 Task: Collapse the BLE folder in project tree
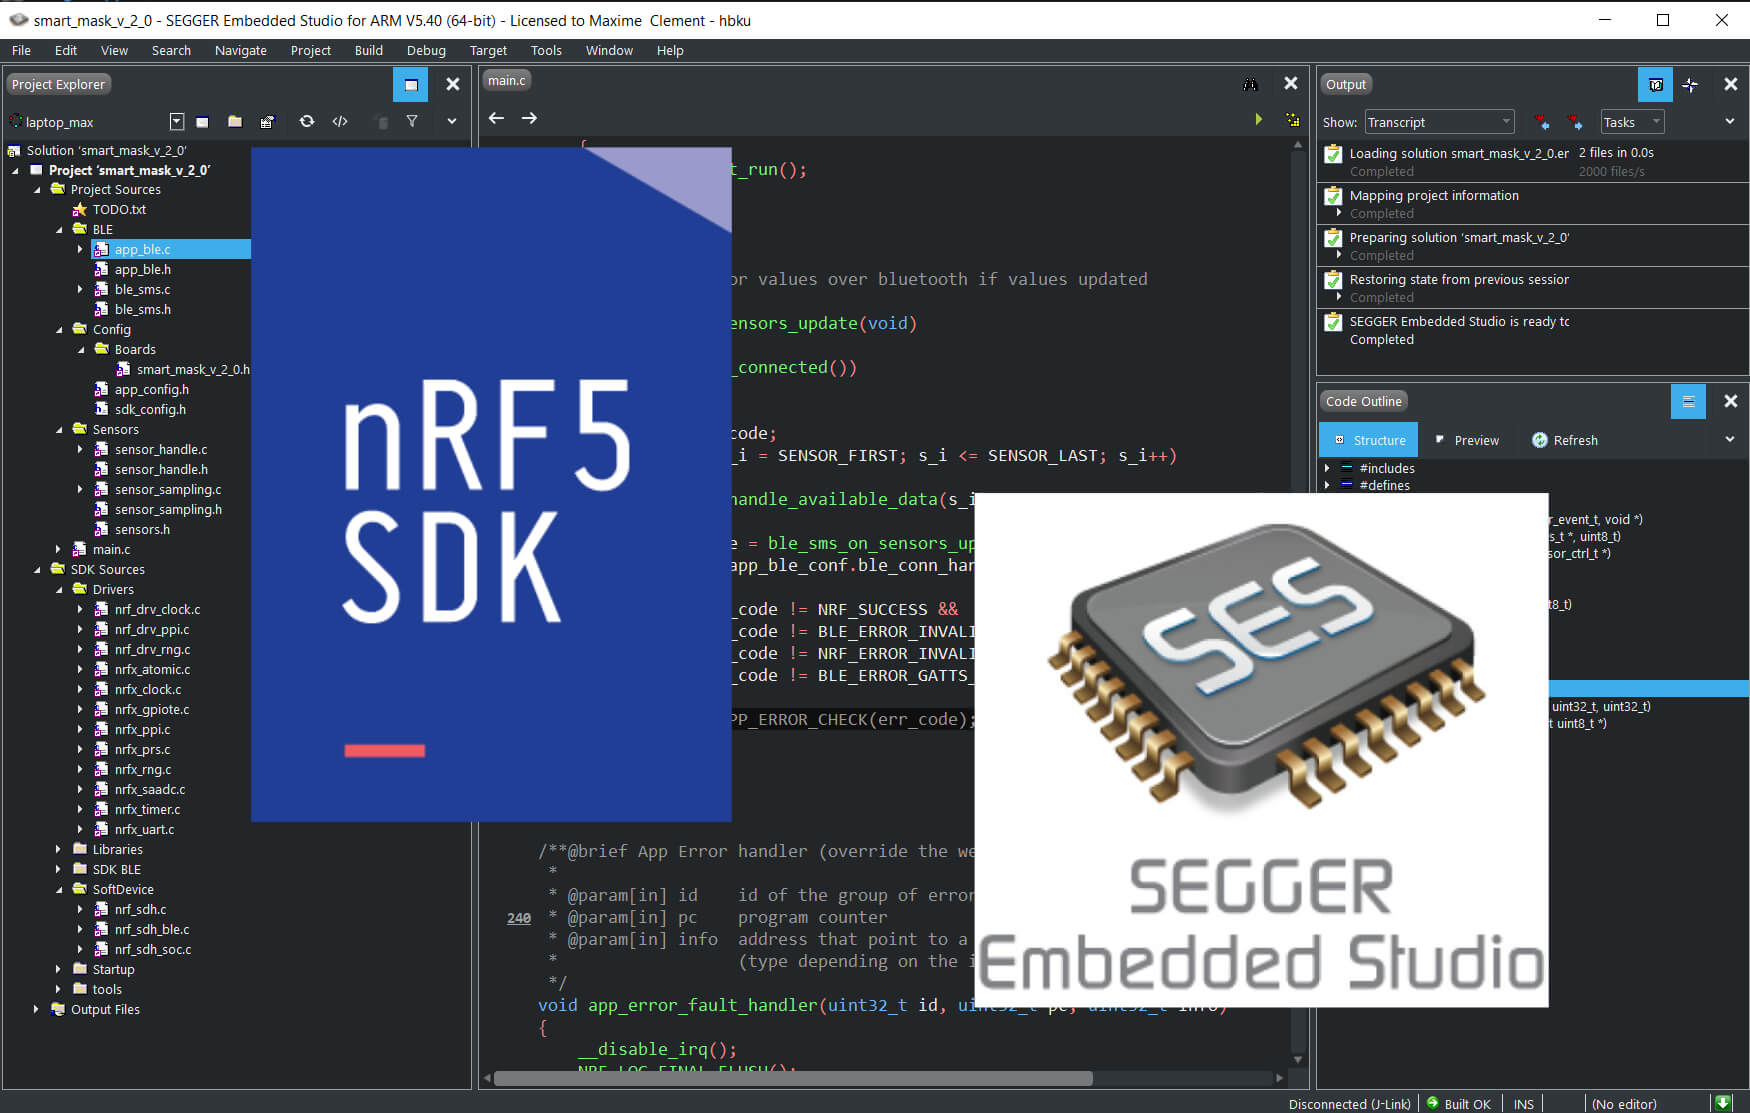(x=59, y=230)
